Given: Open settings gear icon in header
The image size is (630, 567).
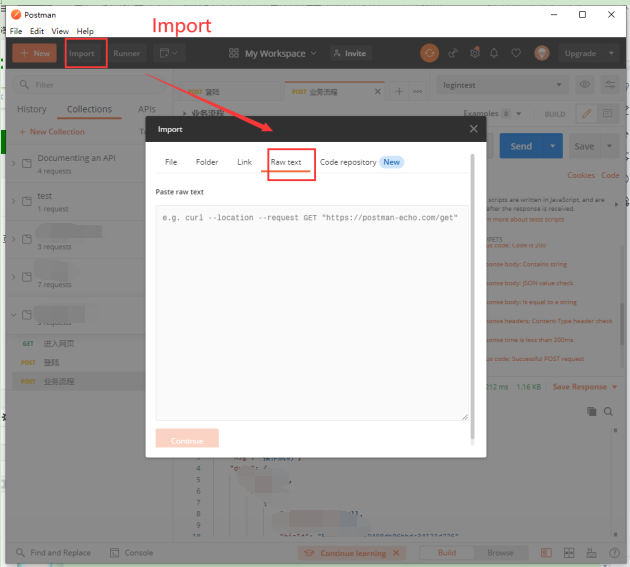Looking at the screenshot, I should point(475,53).
